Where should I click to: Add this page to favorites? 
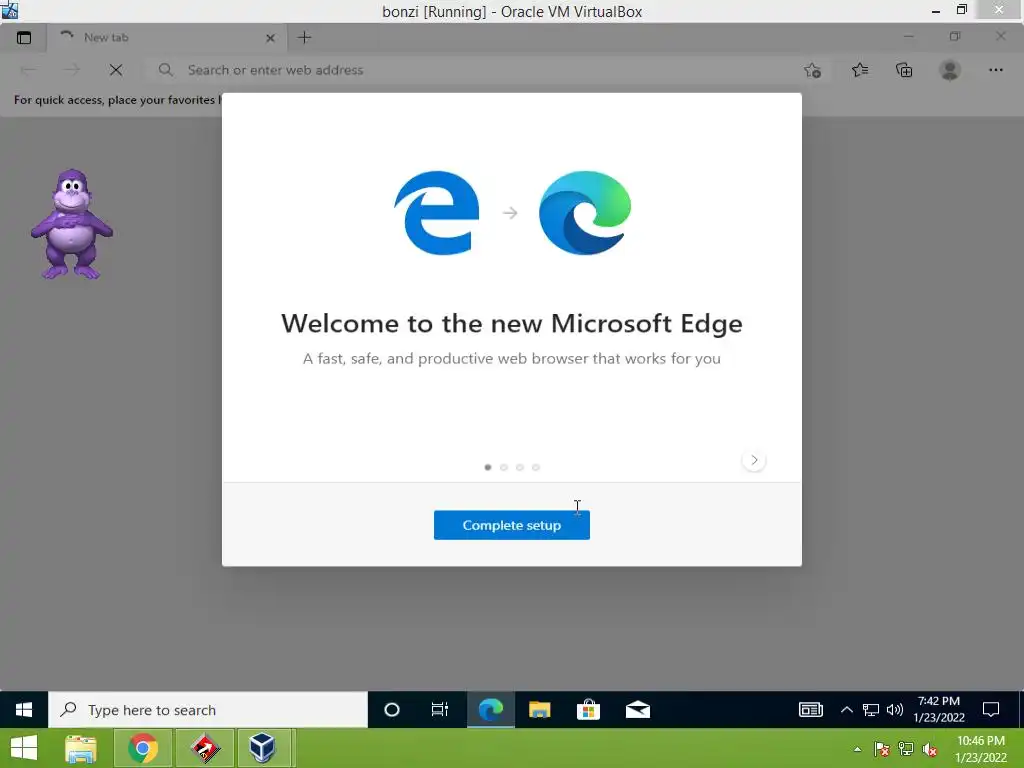812,70
